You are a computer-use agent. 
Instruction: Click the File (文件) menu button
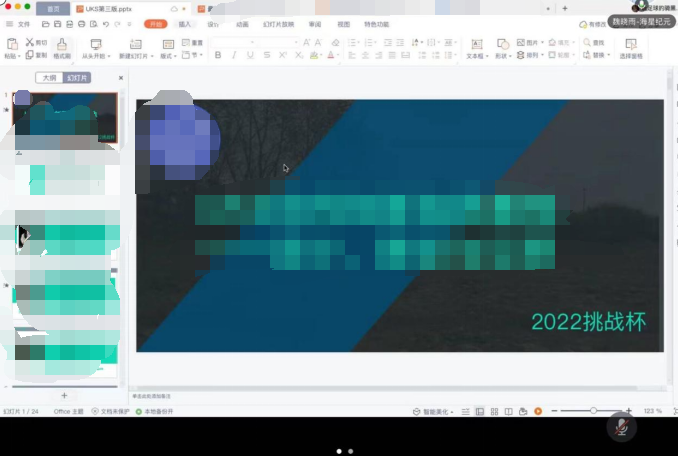pyautogui.click(x=18, y=23)
